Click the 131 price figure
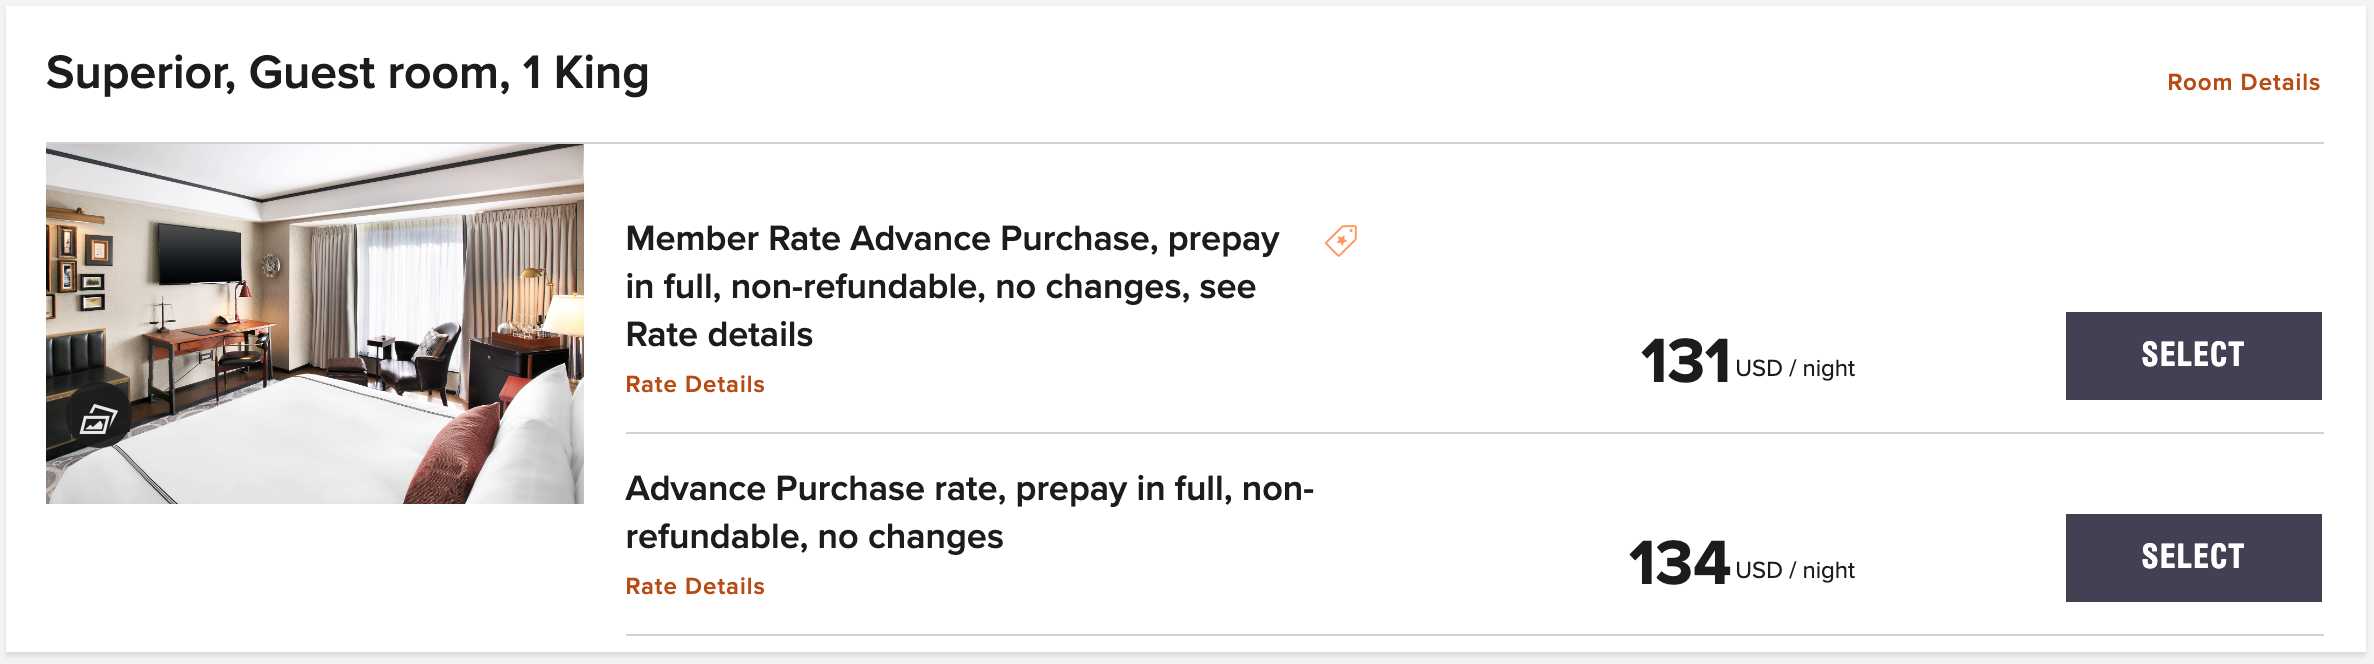Image resolution: width=2374 pixels, height=664 pixels. click(1685, 361)
